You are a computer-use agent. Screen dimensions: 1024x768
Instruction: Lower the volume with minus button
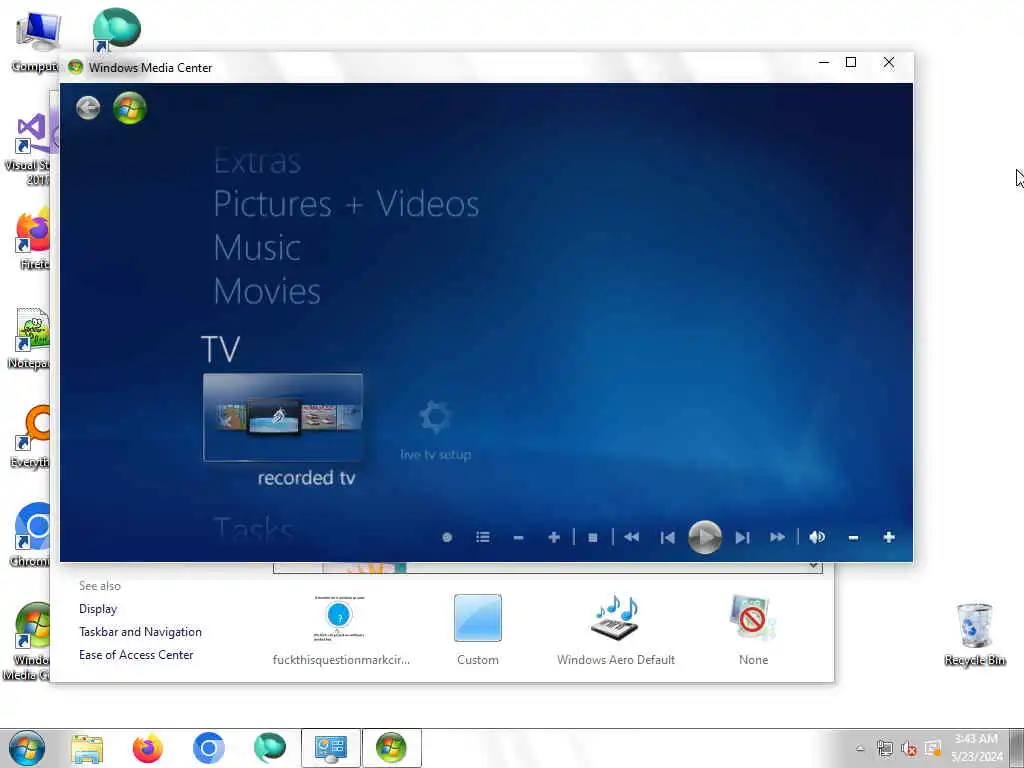853,537
